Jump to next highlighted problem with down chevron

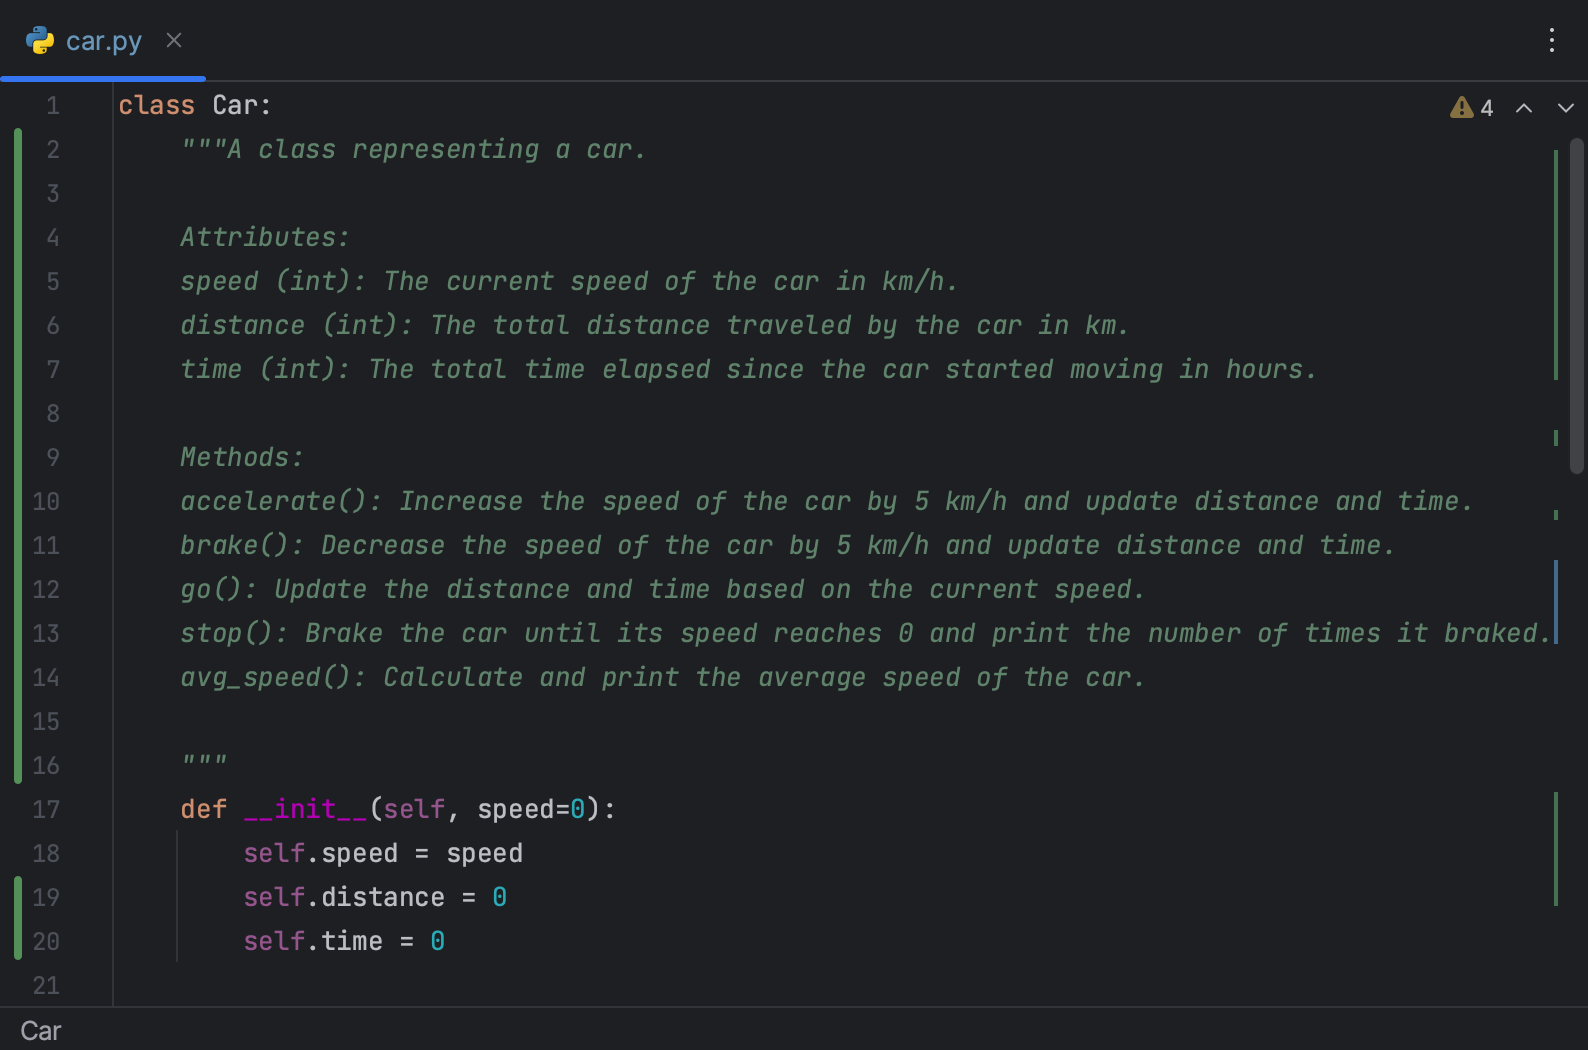[x=1565, y=108]
